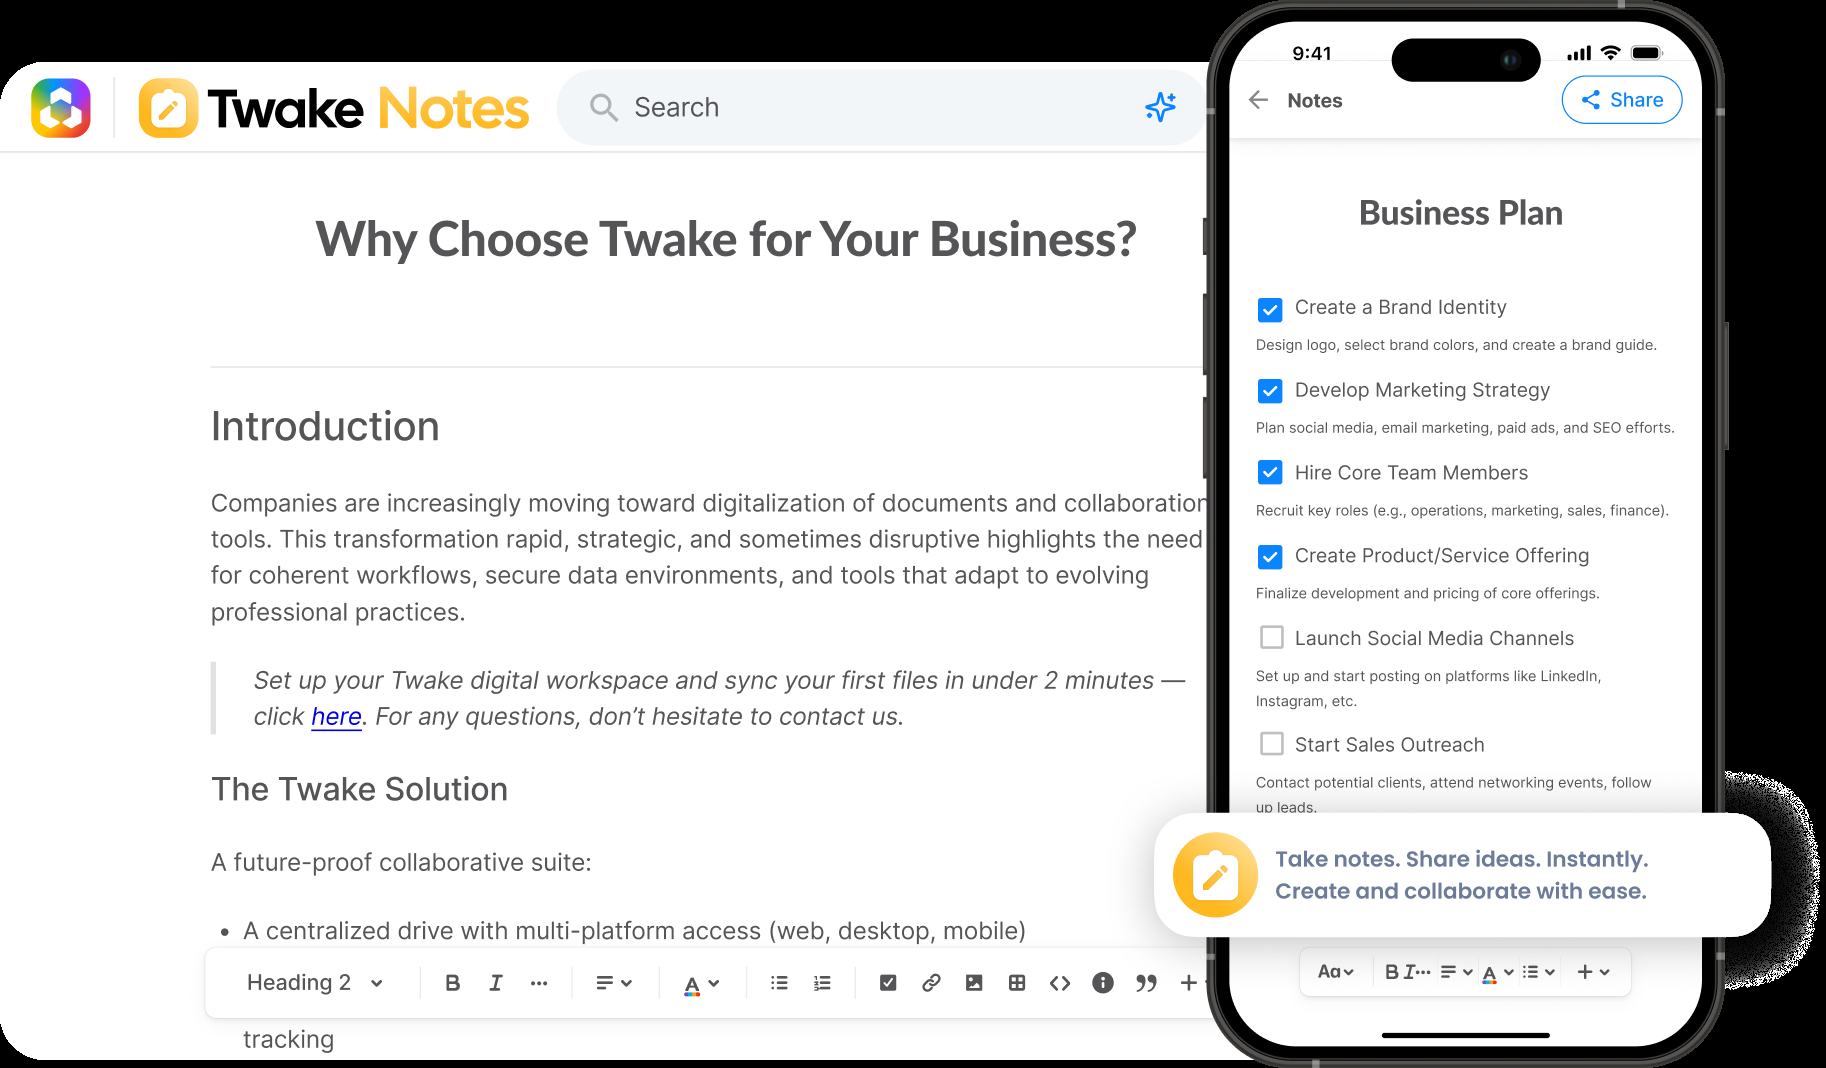Toggle italic in the desktop editor toolbar

(495, 983)
